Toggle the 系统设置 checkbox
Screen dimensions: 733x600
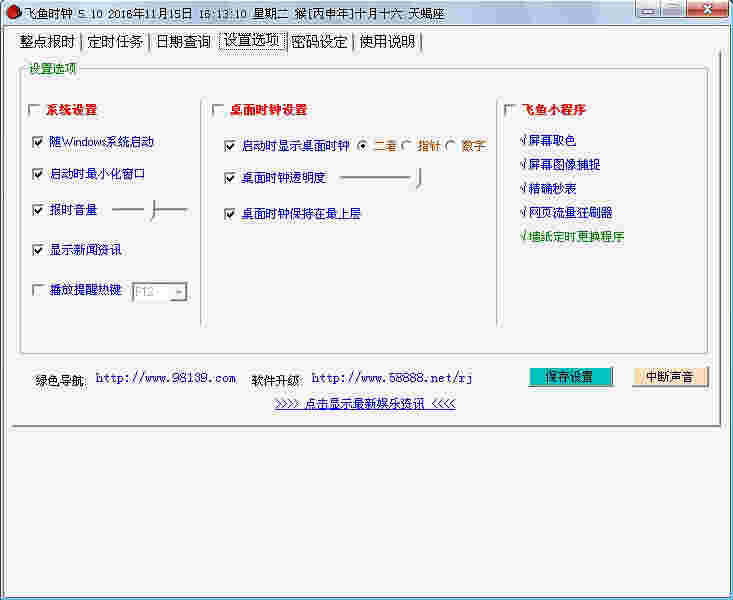coord(34,110)
